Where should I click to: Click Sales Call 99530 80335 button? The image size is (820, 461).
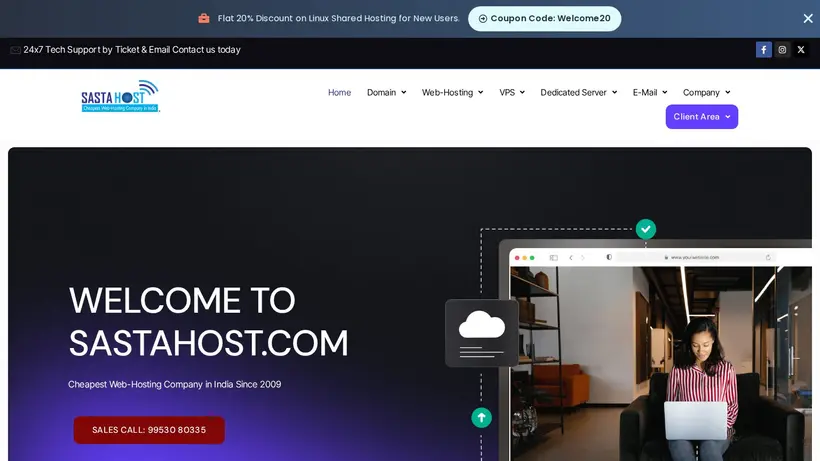pos(149,430)
